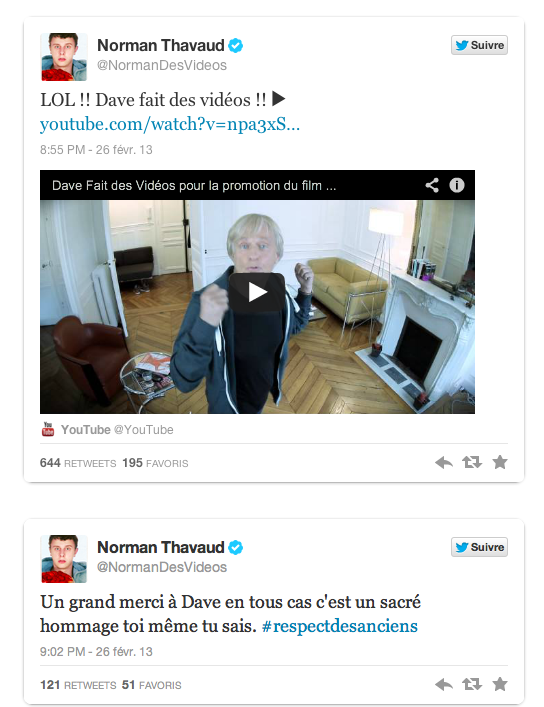Viewport: 544px width, 707px height.
Task: Open Norman Thavaud's avatar in first tweet
Action: [x=64, y=57]
